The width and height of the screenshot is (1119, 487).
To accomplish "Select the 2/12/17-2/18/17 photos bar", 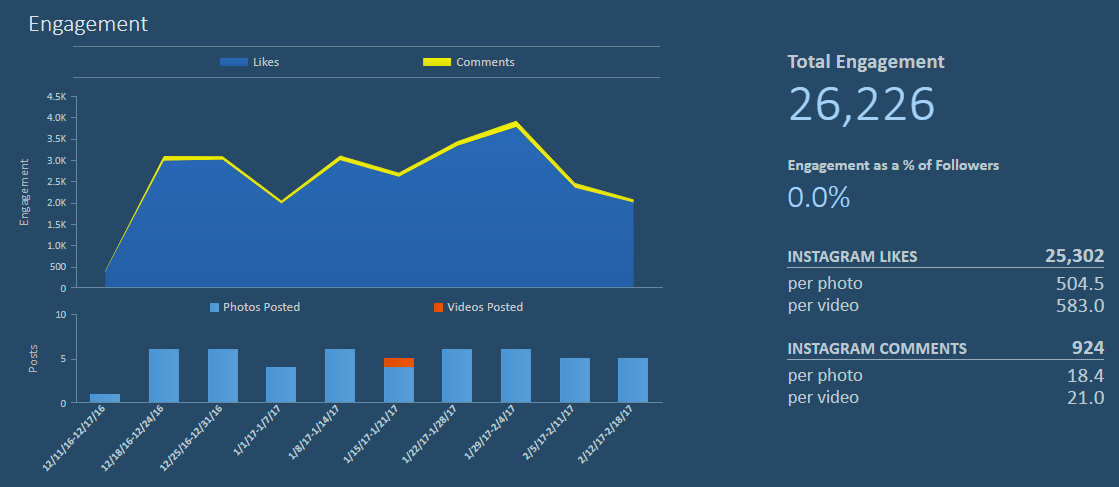I will click(633, 380).
